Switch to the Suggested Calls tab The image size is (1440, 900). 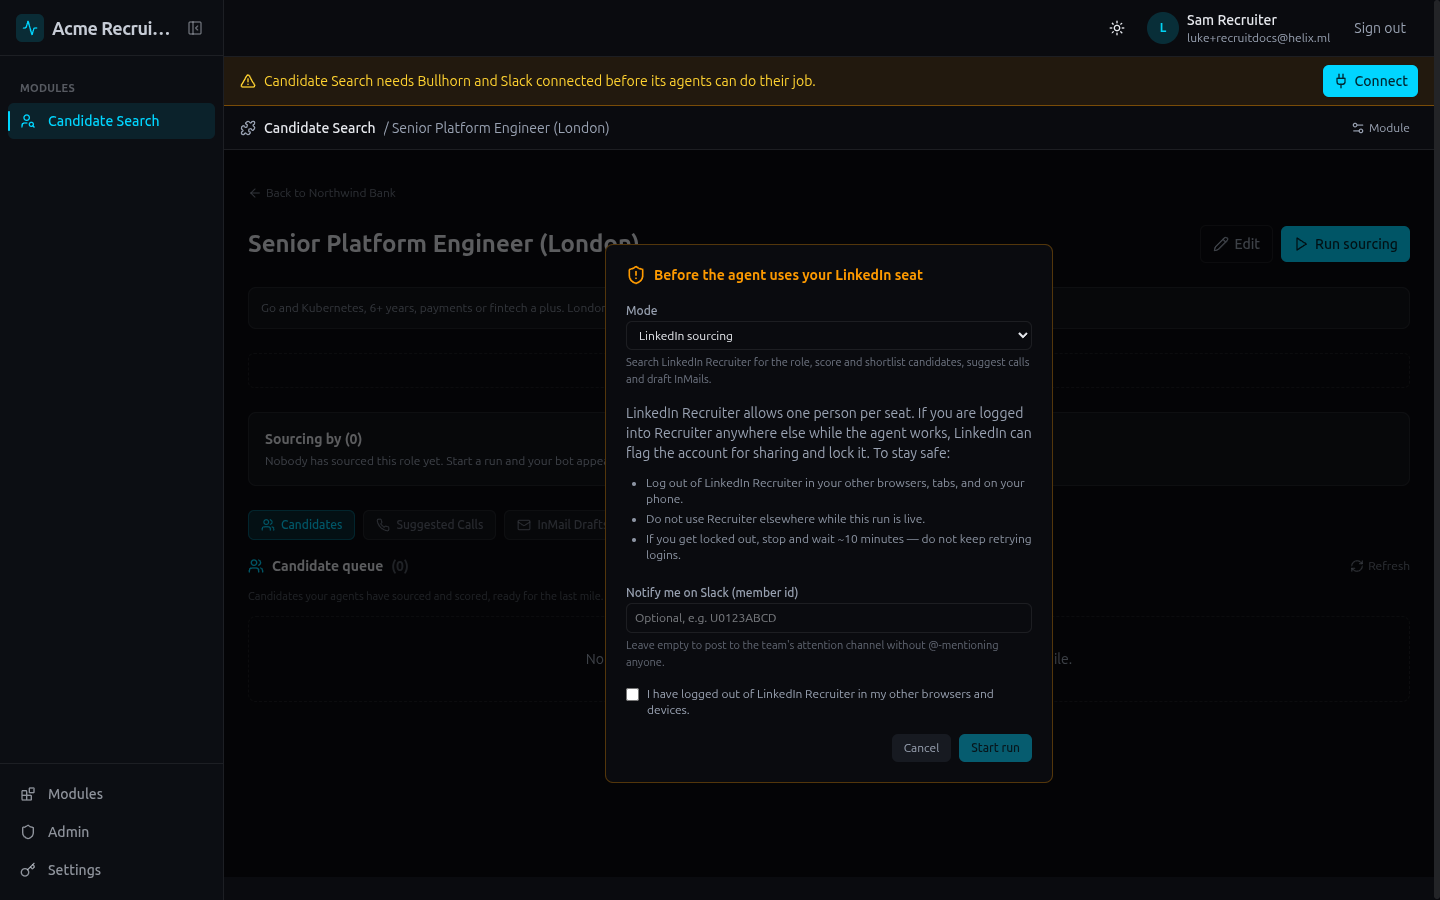(x=429, y=525)
